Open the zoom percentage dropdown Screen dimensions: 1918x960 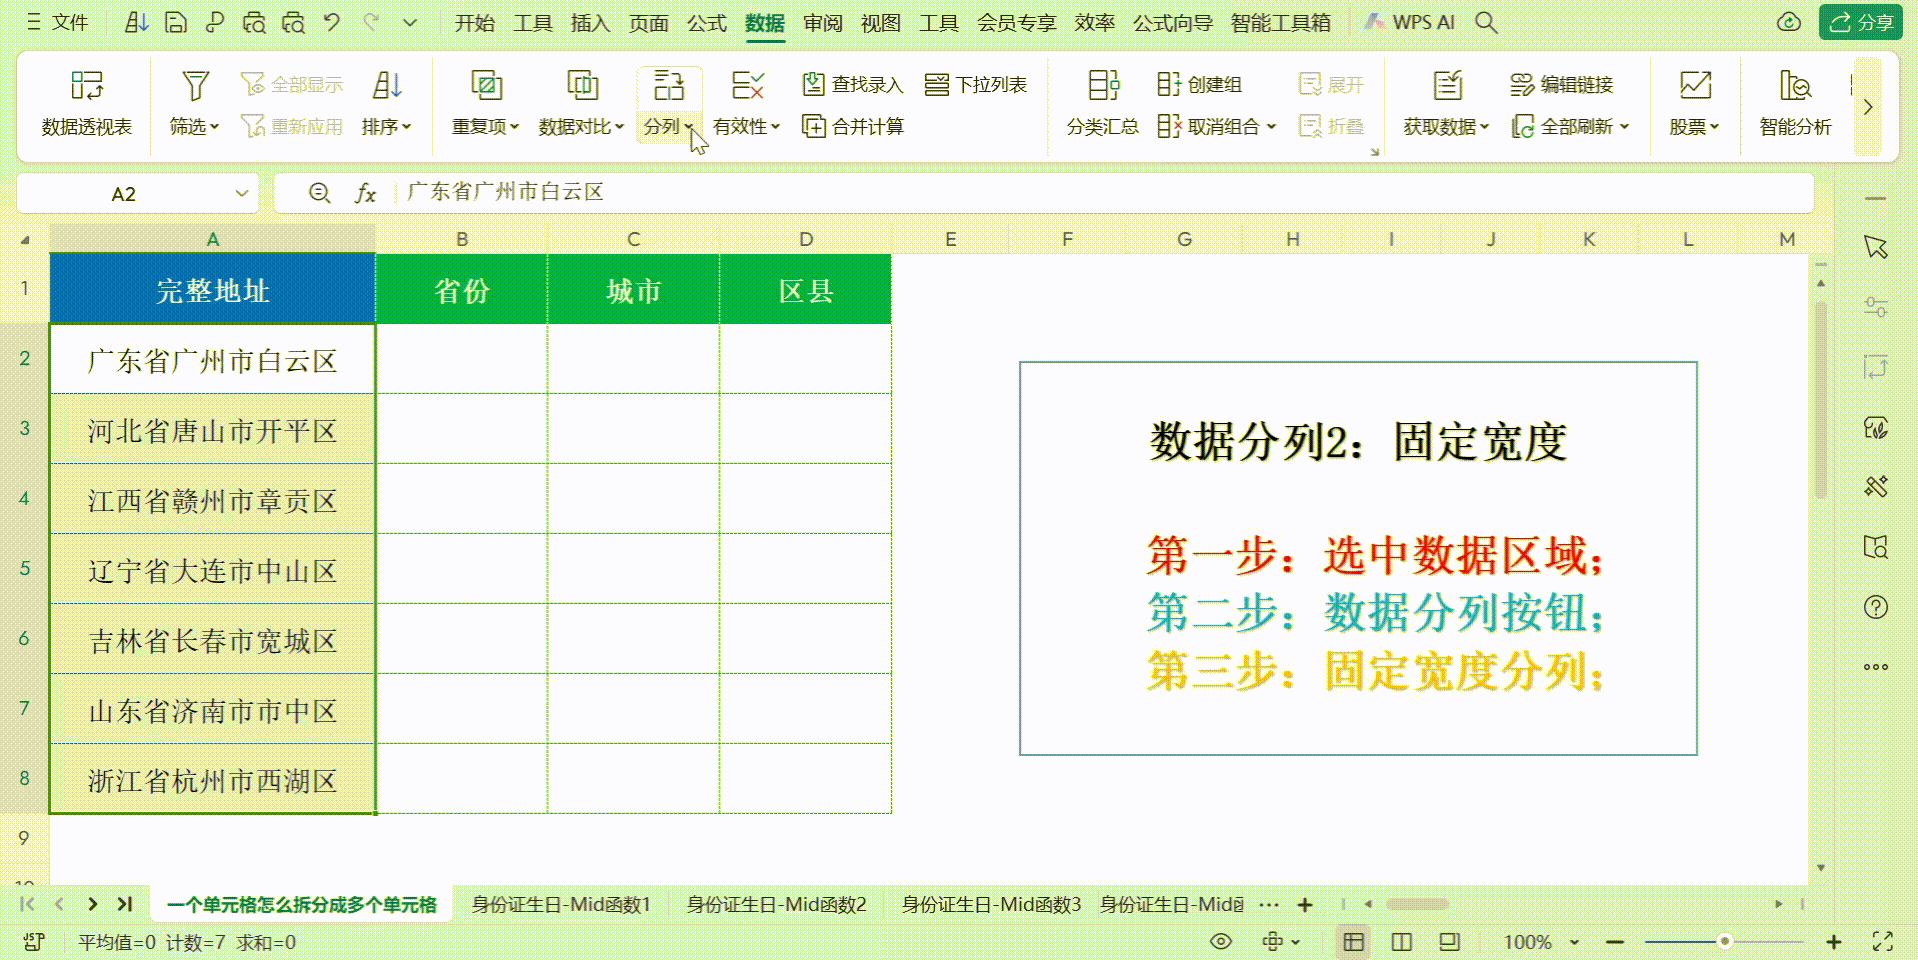[x=1574, y=942]
